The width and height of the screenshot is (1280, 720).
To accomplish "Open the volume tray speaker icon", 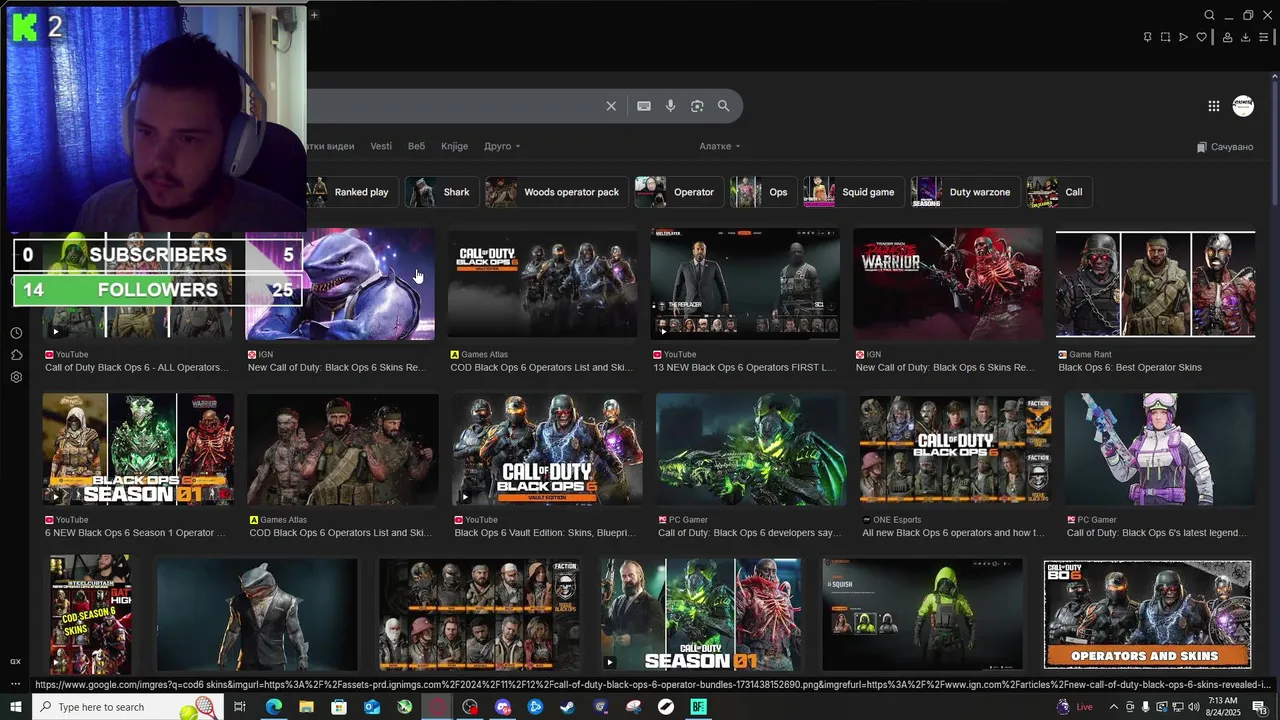I will pos(1193,707).
